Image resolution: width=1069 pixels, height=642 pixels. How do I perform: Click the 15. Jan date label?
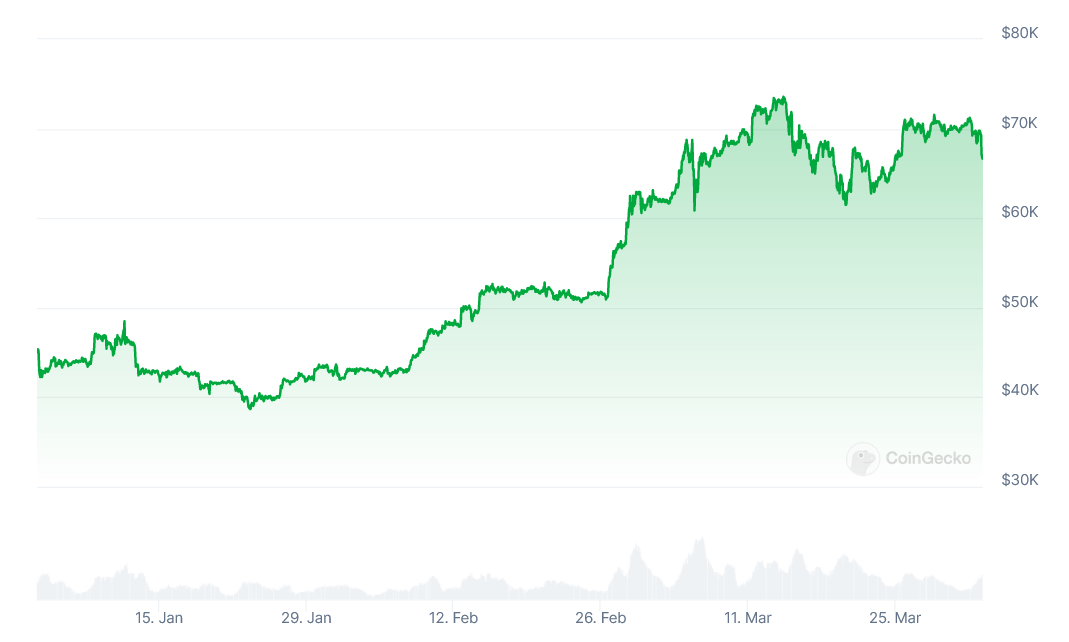click(159, 618)
